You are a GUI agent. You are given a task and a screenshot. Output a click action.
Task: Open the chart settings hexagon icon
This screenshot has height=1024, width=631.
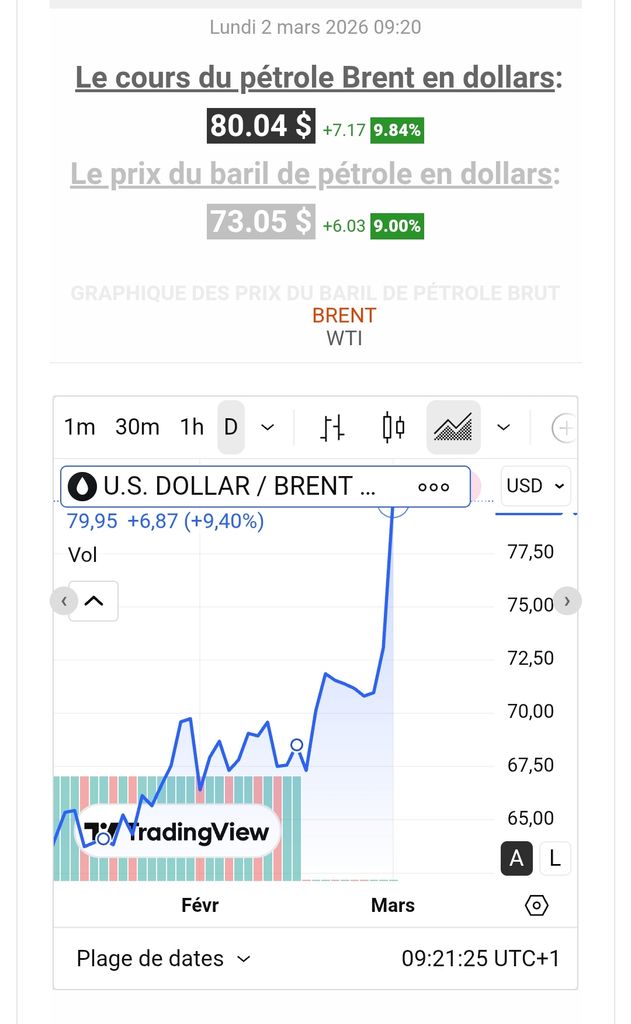coord(536,905)
